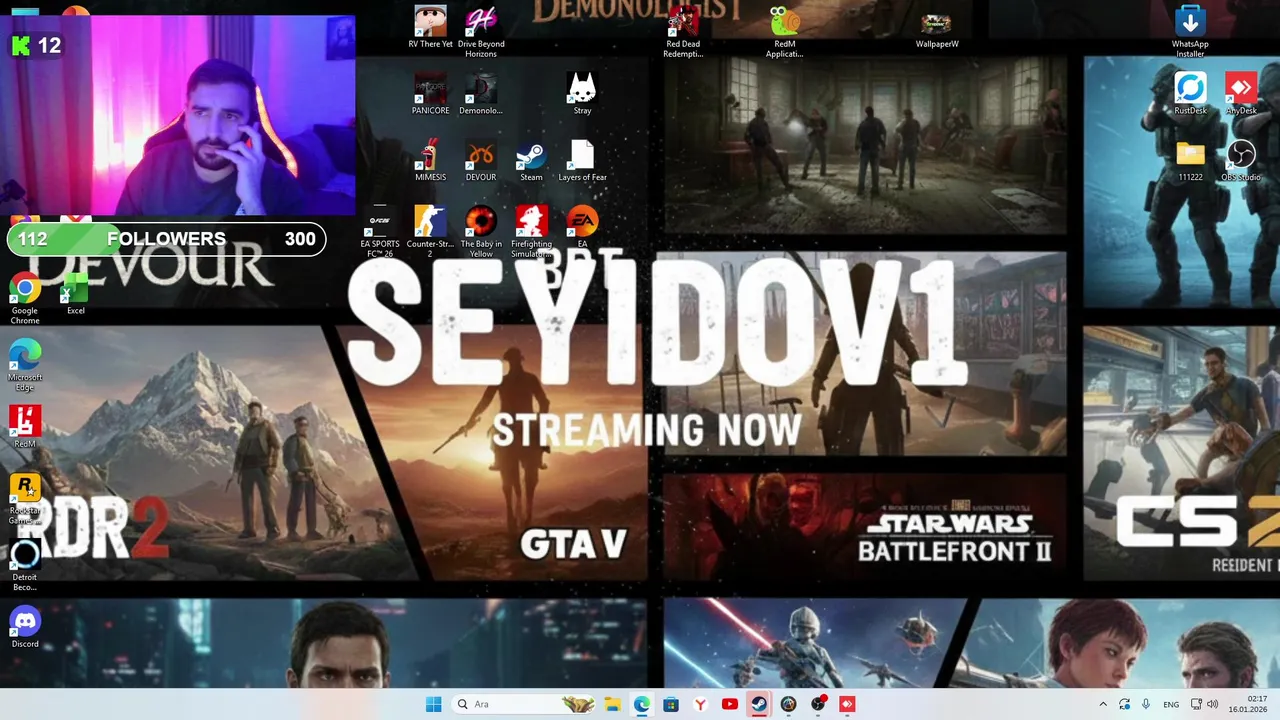Open the RV There Yet desktop shortcut

point(430,27)
